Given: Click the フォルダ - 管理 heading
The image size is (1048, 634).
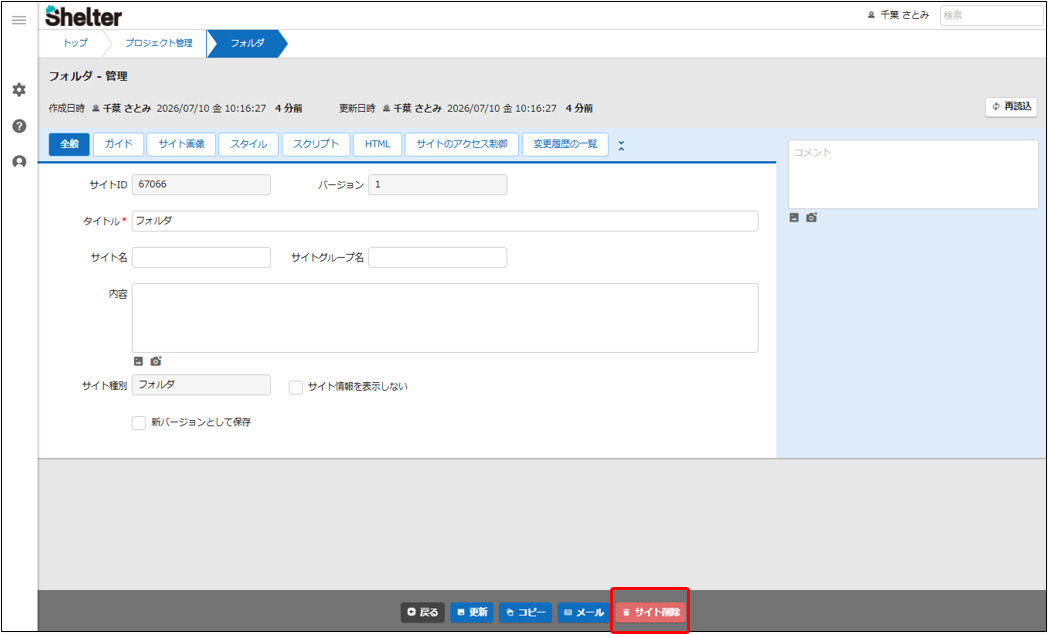Looking at the screenshot, I should coord(88,76).
